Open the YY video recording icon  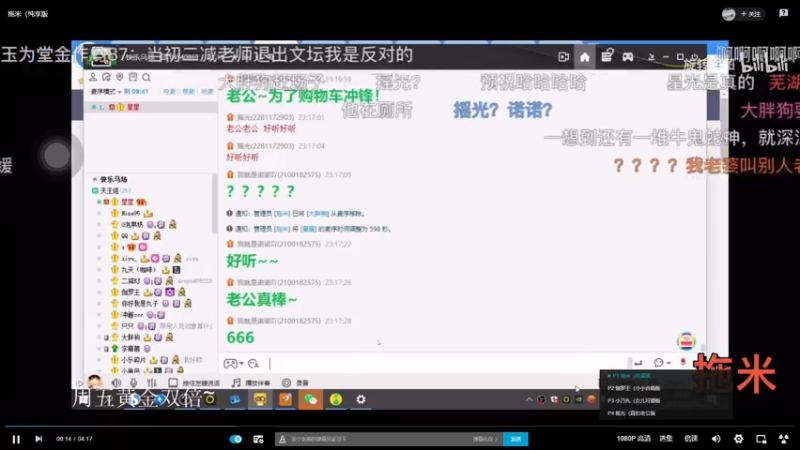(x=563, y=57)
